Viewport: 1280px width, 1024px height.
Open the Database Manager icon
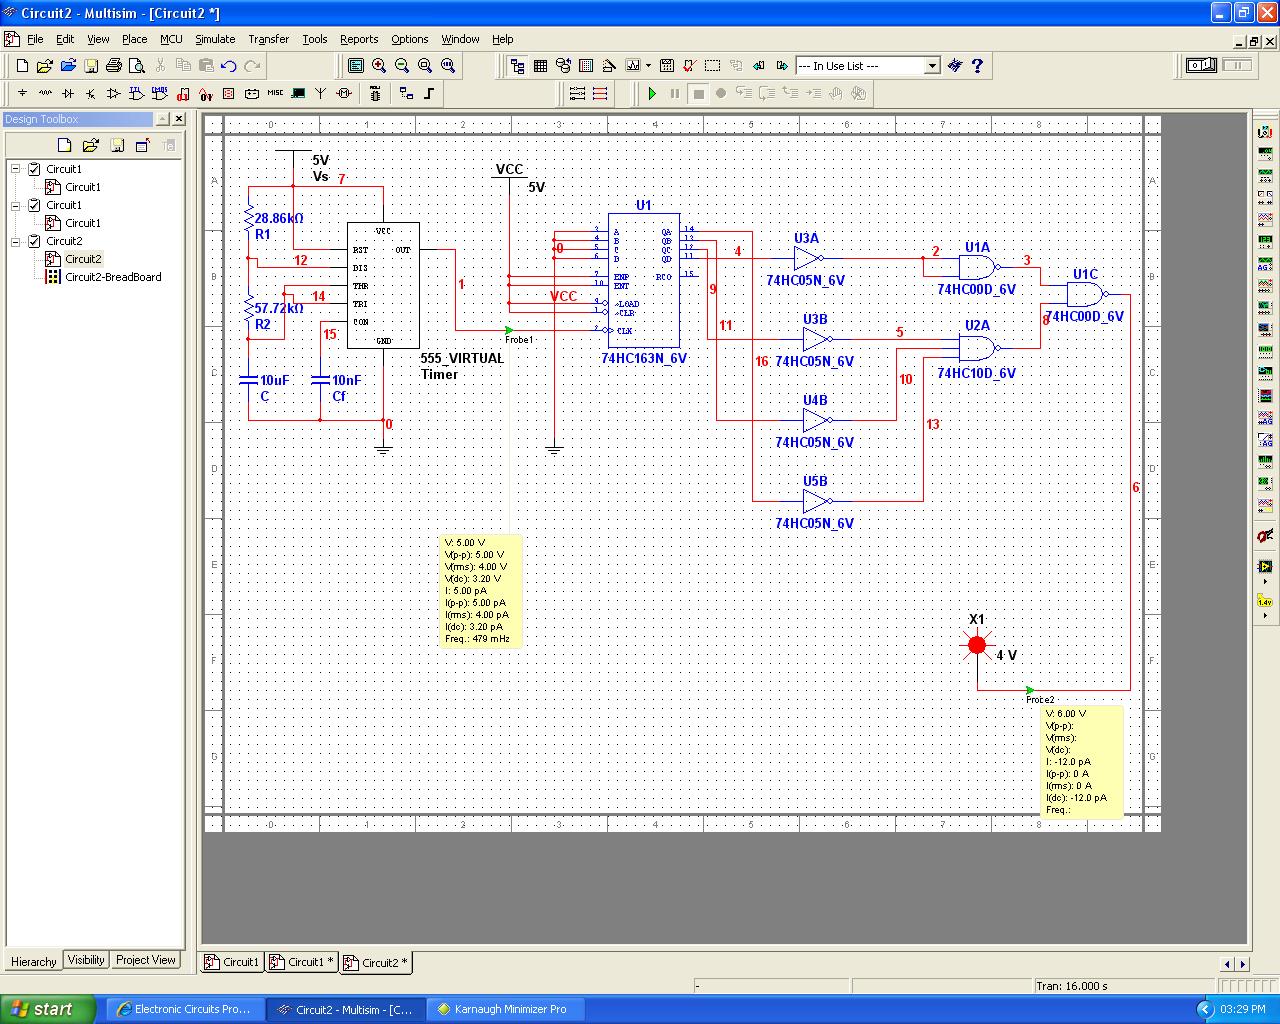(563, 66)
